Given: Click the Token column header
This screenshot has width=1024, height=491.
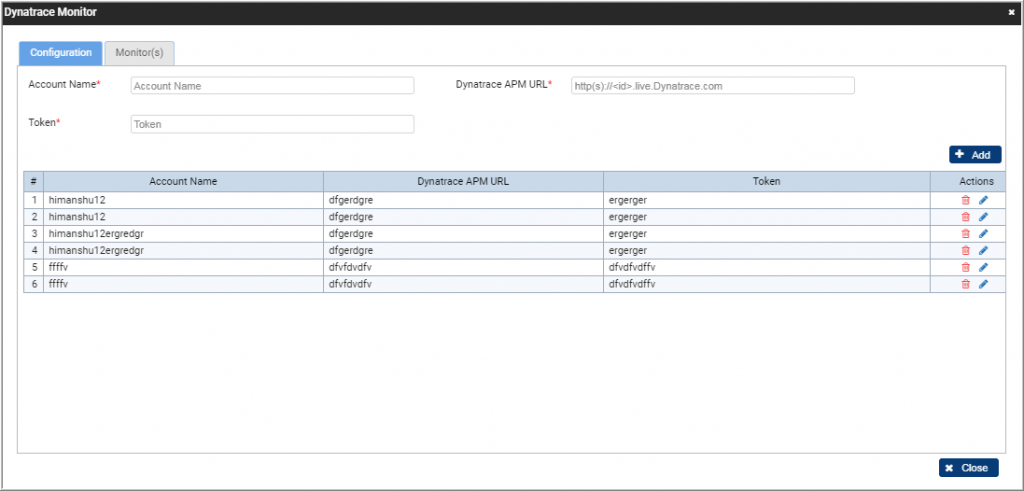Looking at the screenshot, I should pos(766,182).
